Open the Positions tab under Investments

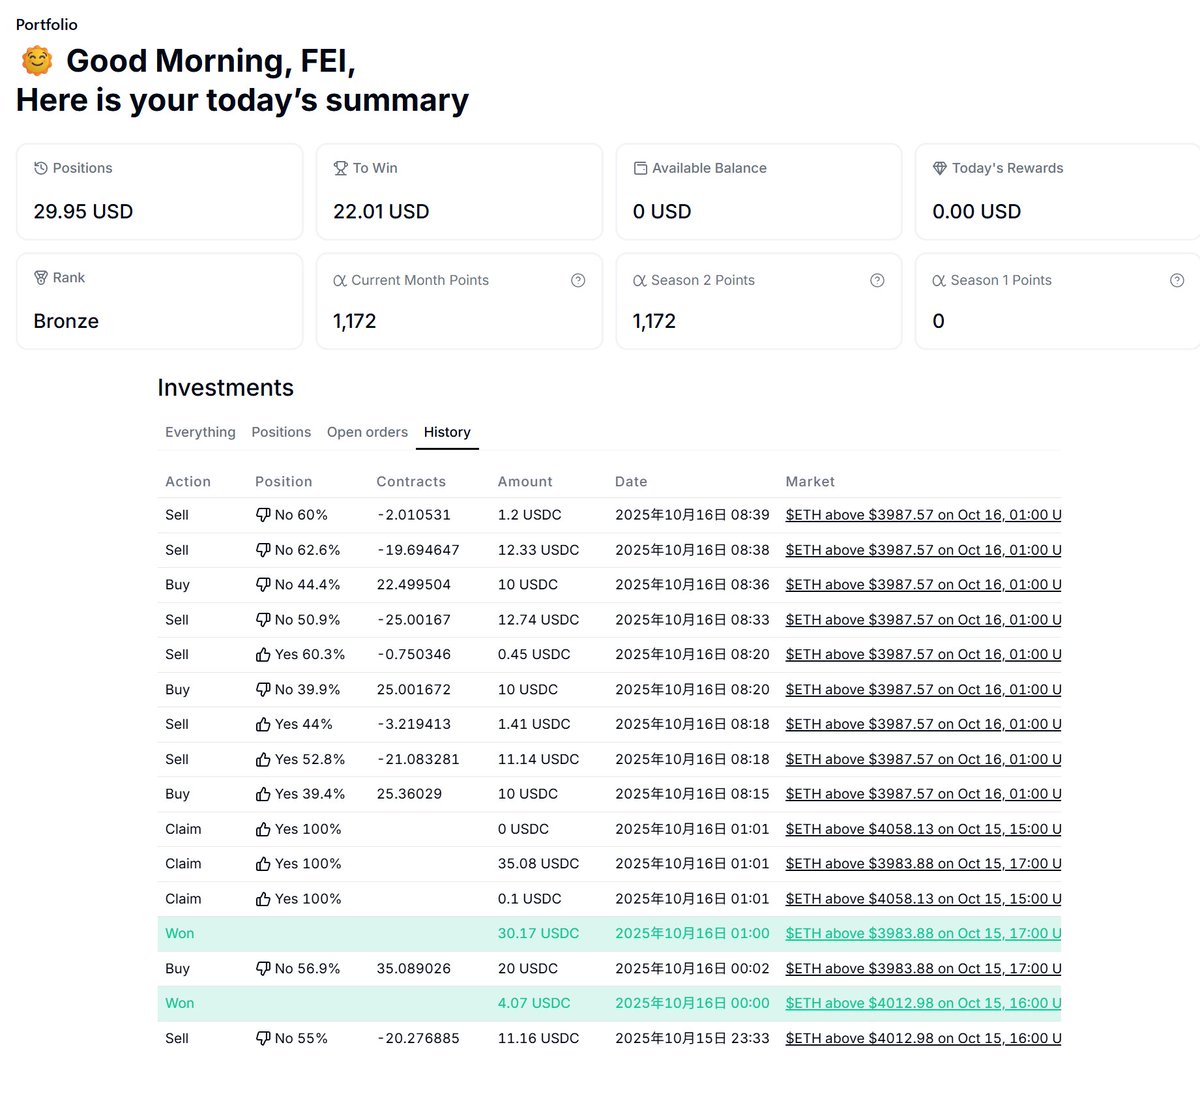(281, 432)
